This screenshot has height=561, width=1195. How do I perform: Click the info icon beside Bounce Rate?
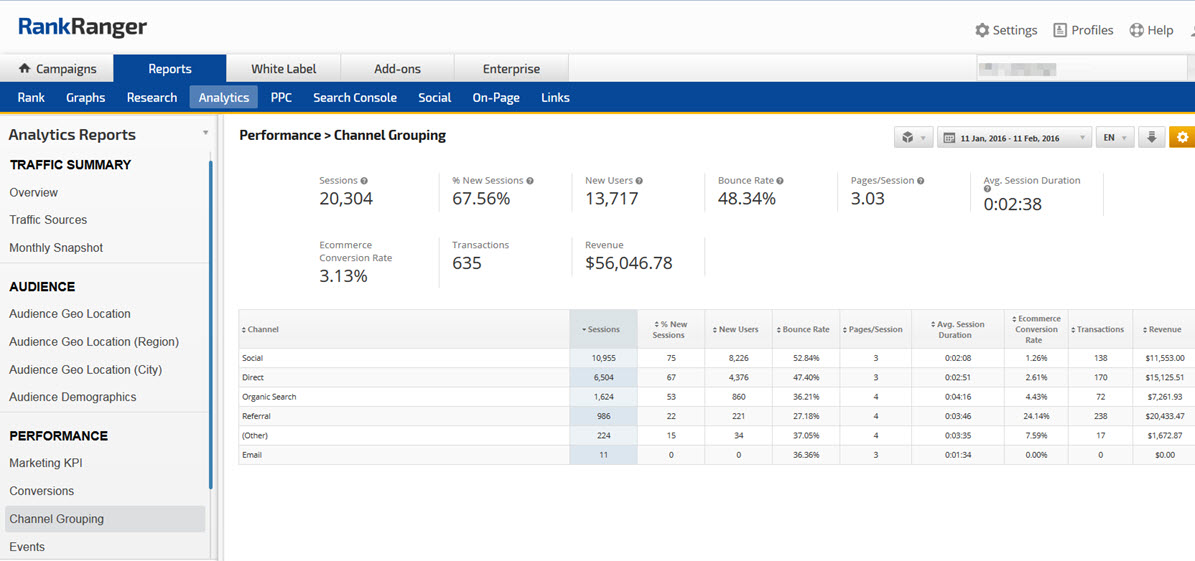point(780,181)
